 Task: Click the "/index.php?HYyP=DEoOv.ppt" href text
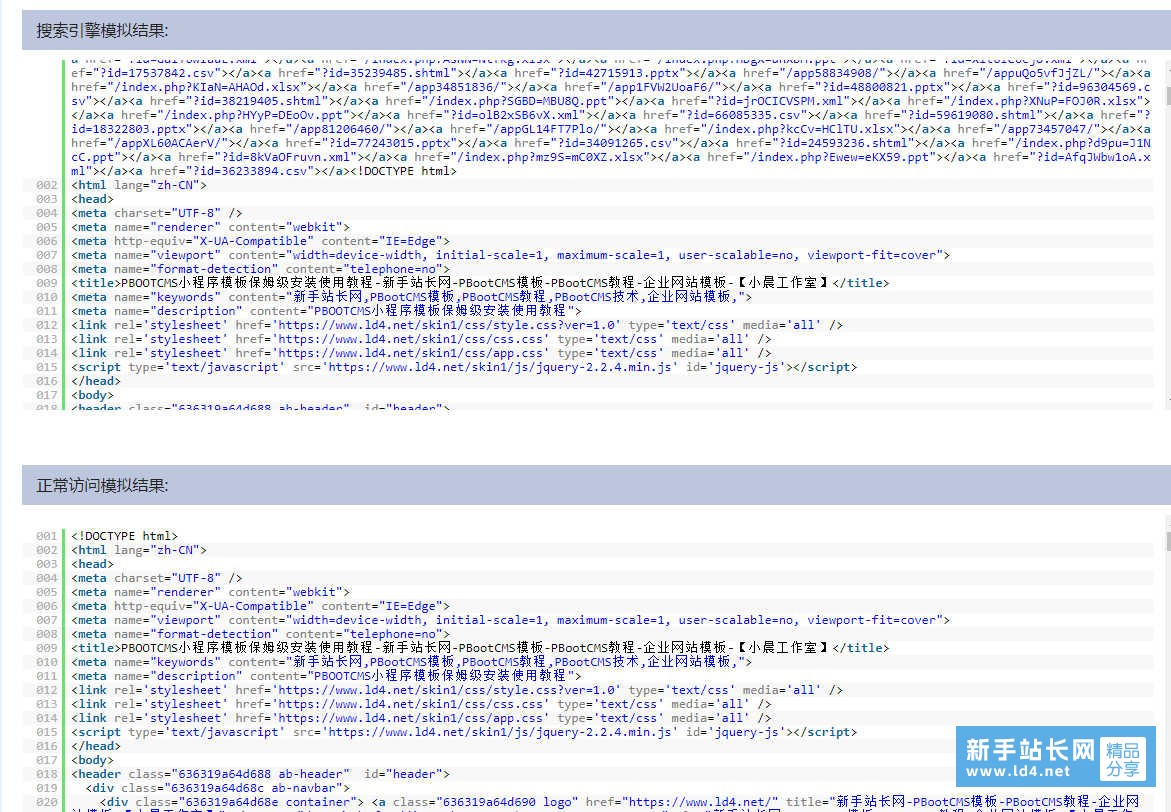[x=255, y=115]
